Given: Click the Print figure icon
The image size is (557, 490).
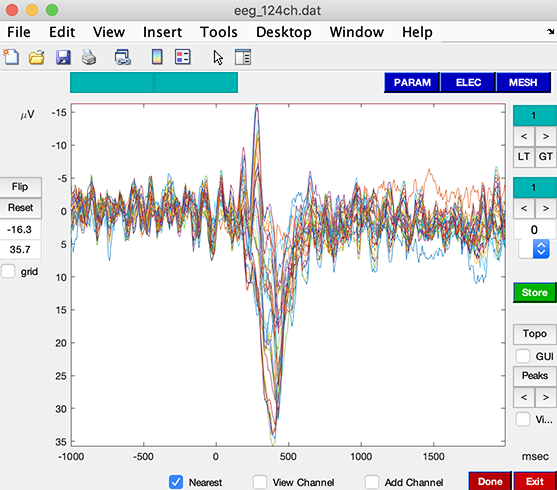Looking at the screenshot, I should (89, 57).
